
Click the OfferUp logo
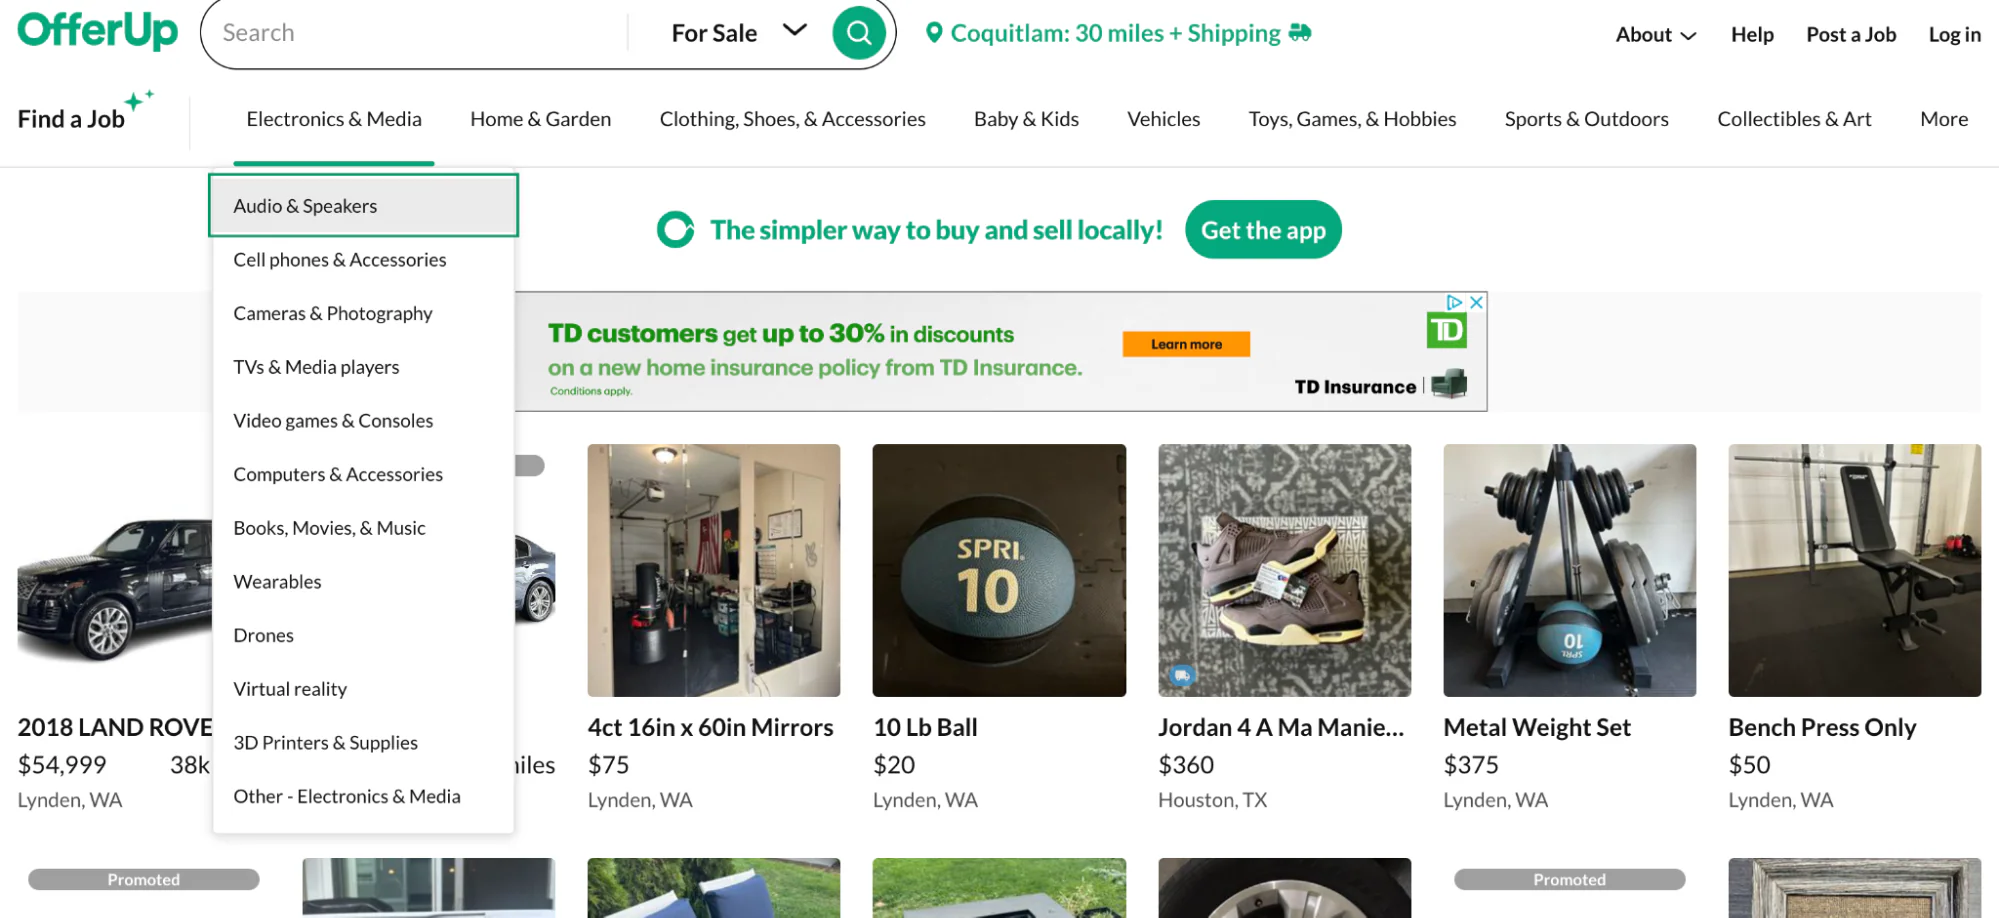click(95, 31)
